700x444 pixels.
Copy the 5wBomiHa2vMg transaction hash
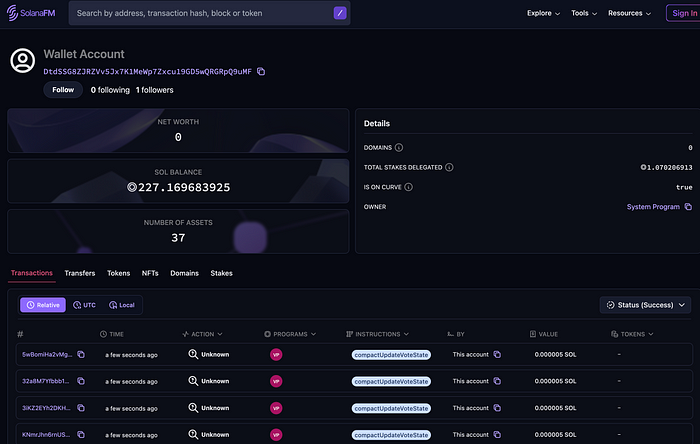(81, 354)
